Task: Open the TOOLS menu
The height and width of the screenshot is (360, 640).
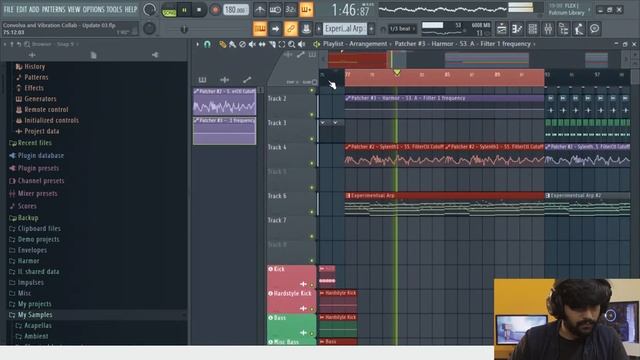Action: (x=114, y=9)
